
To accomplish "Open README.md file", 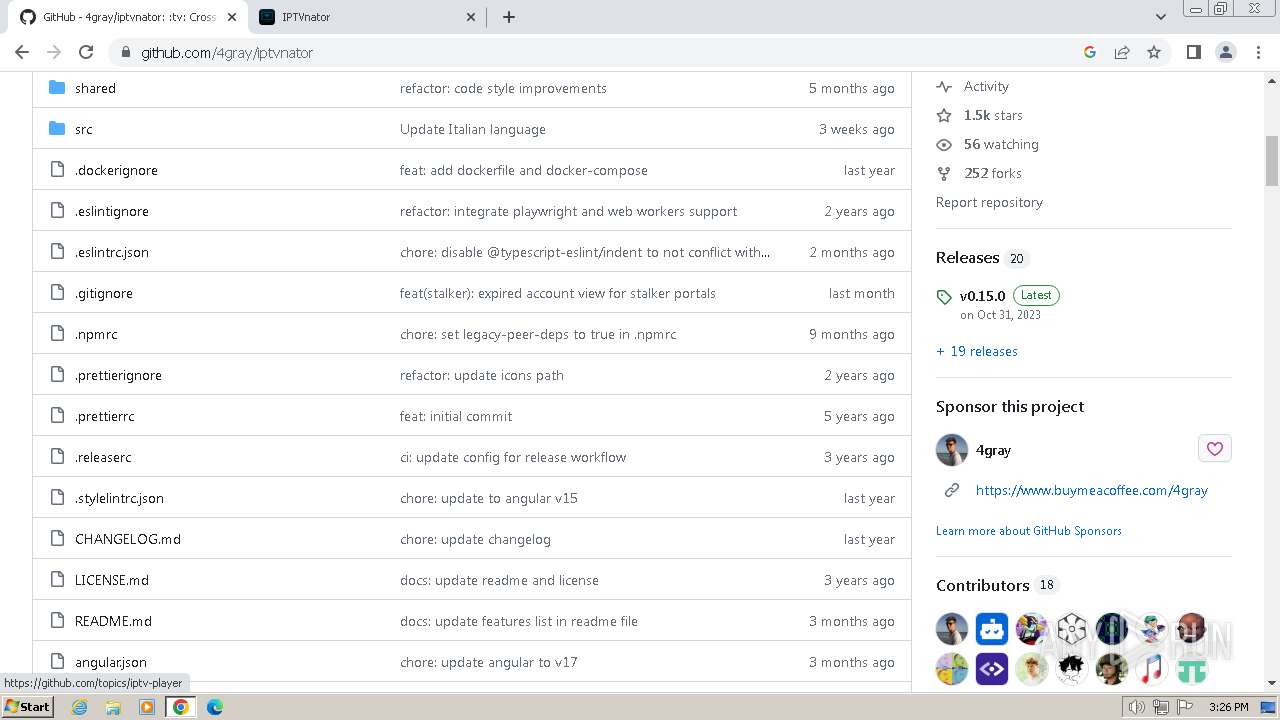I will pos(113,621).
